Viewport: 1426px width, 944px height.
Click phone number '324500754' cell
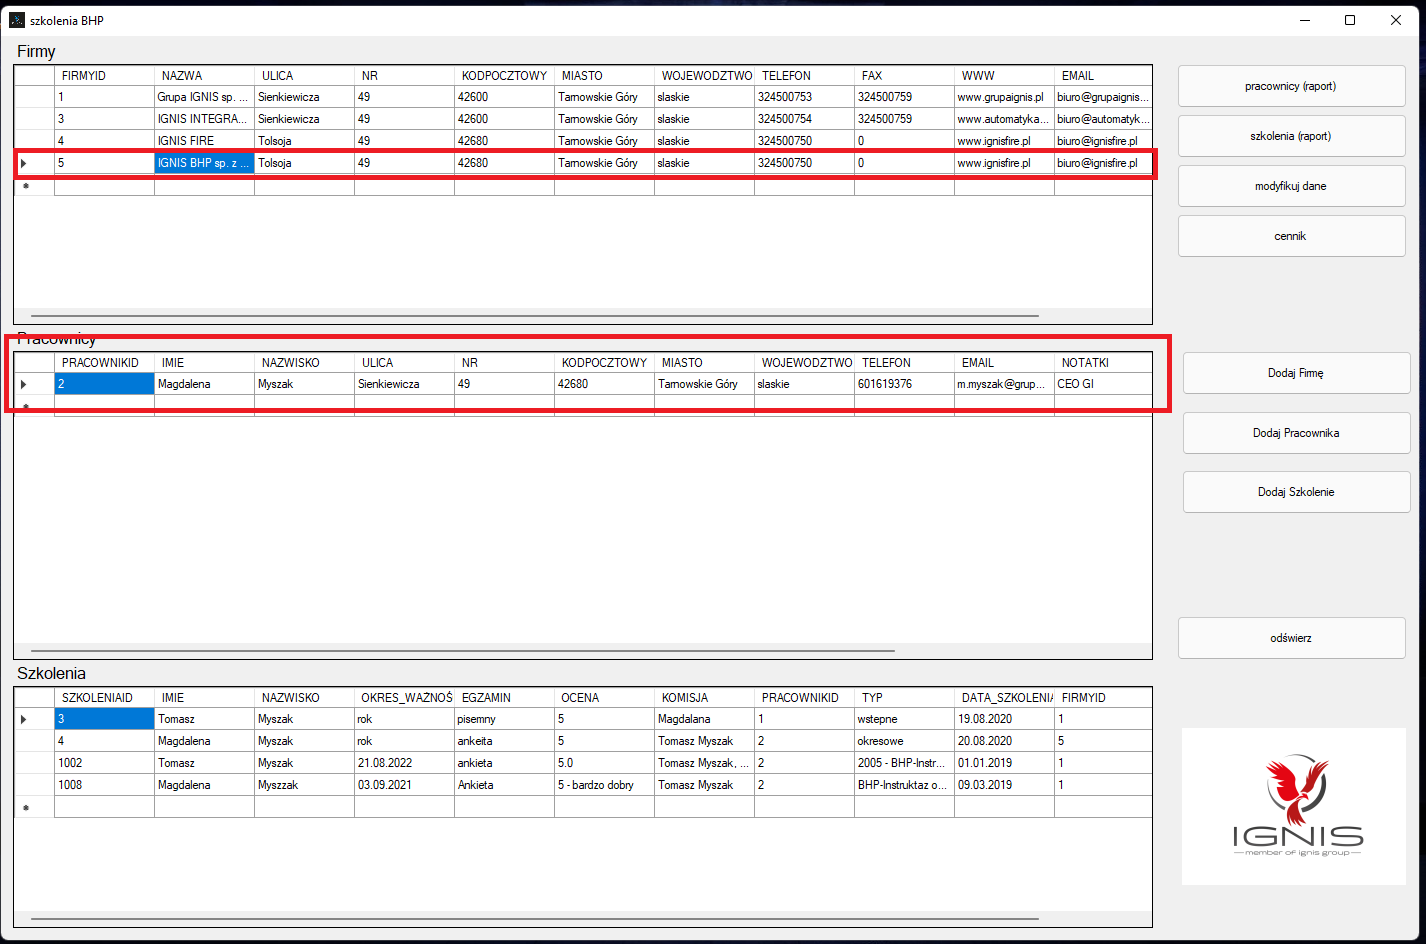[x=804, y=119]
